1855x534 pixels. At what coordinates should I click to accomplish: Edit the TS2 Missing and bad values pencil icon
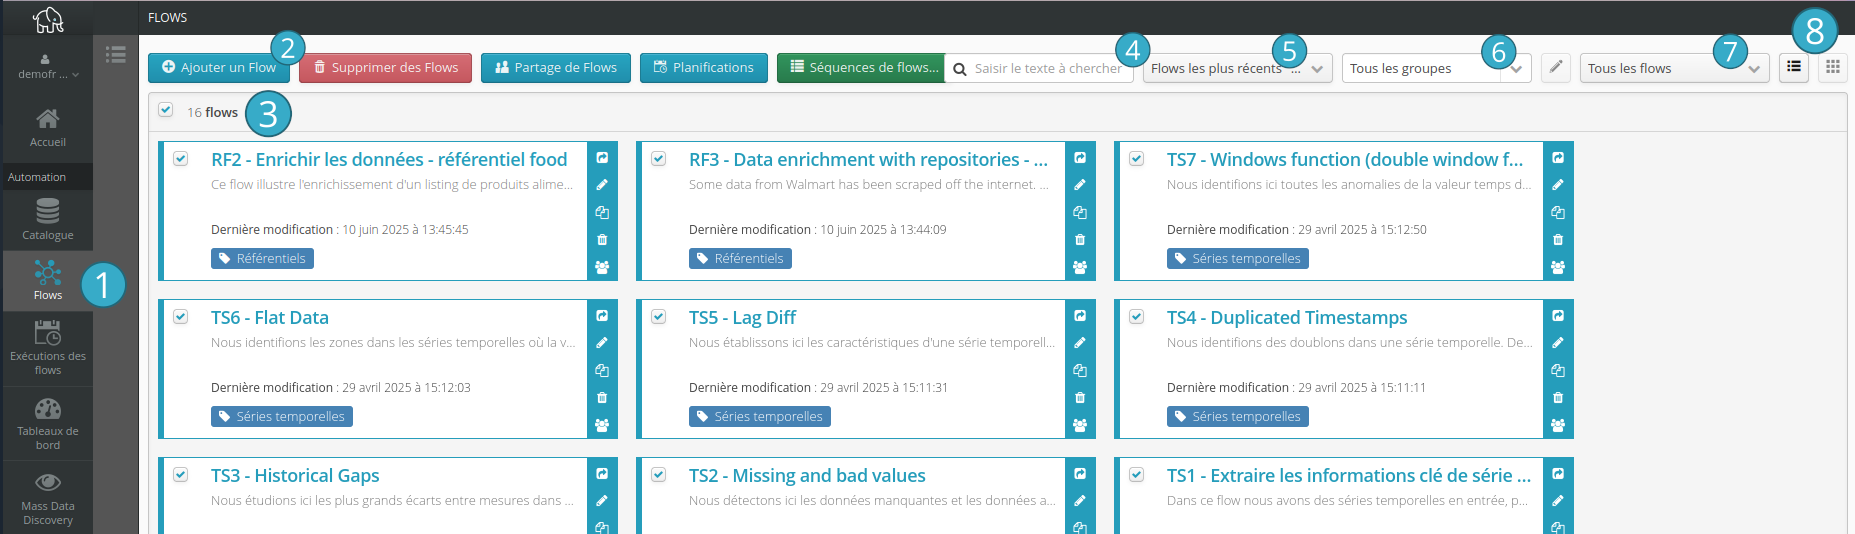coord(1080,501)
